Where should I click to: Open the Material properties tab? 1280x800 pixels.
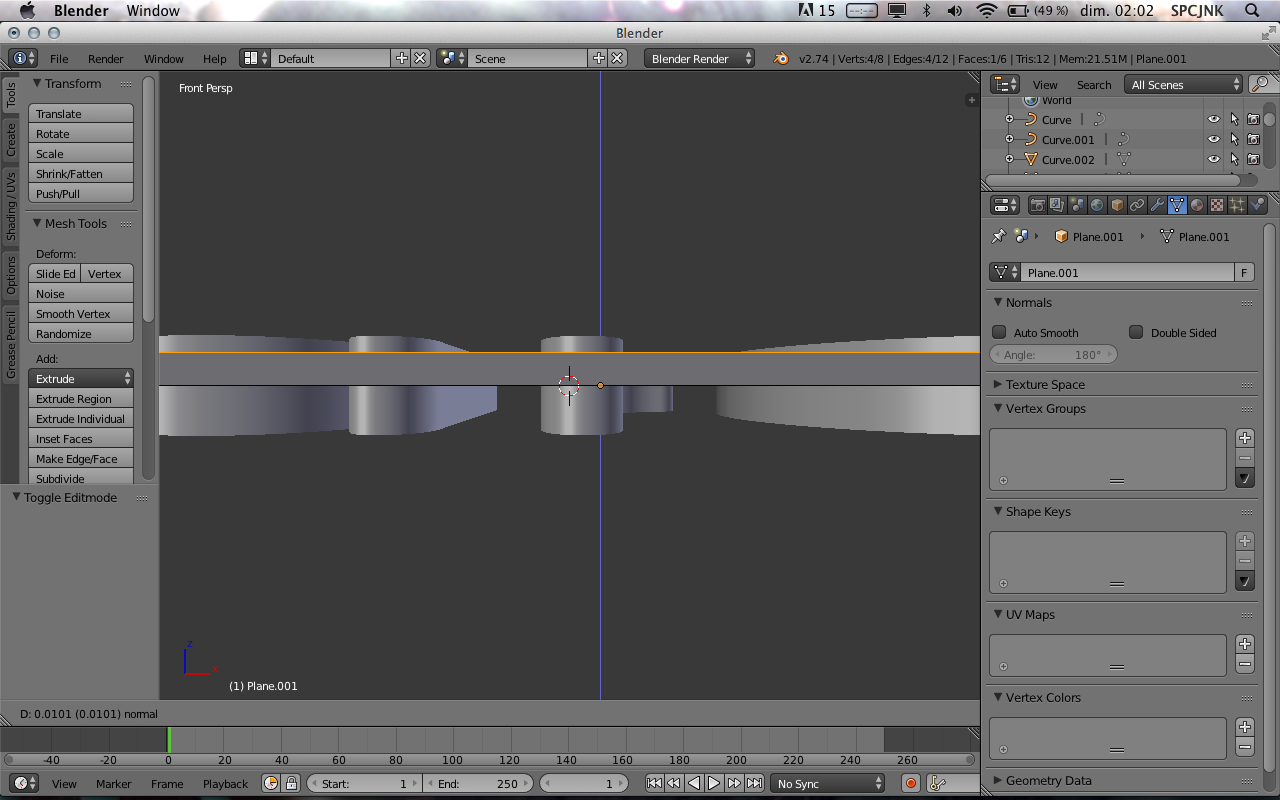1197,205
